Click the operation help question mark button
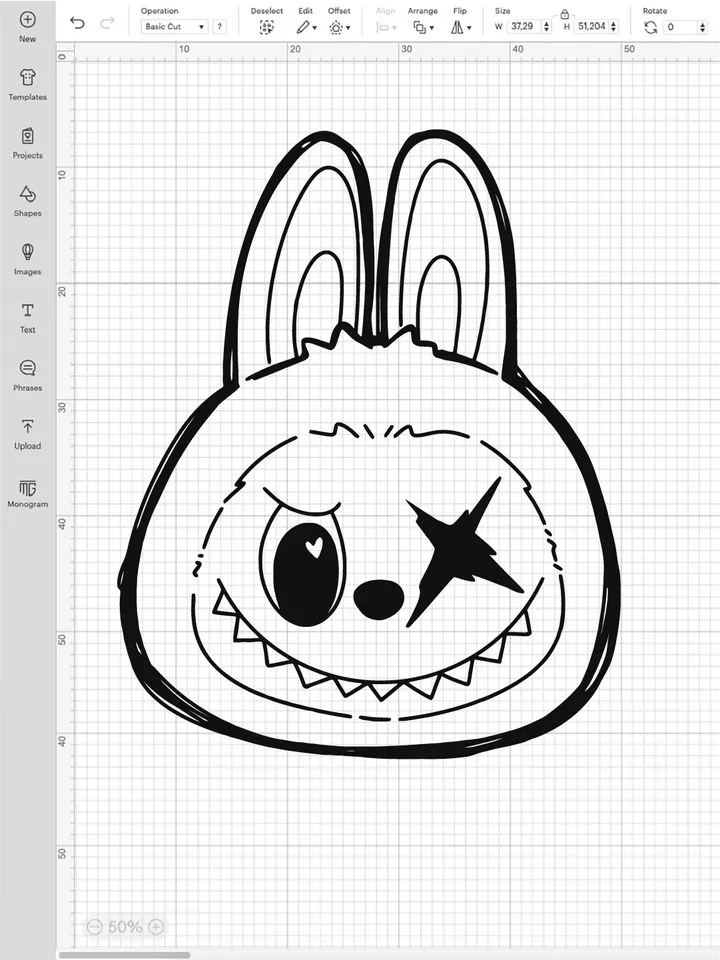This screenshot has width=720, height=960. 219,27
